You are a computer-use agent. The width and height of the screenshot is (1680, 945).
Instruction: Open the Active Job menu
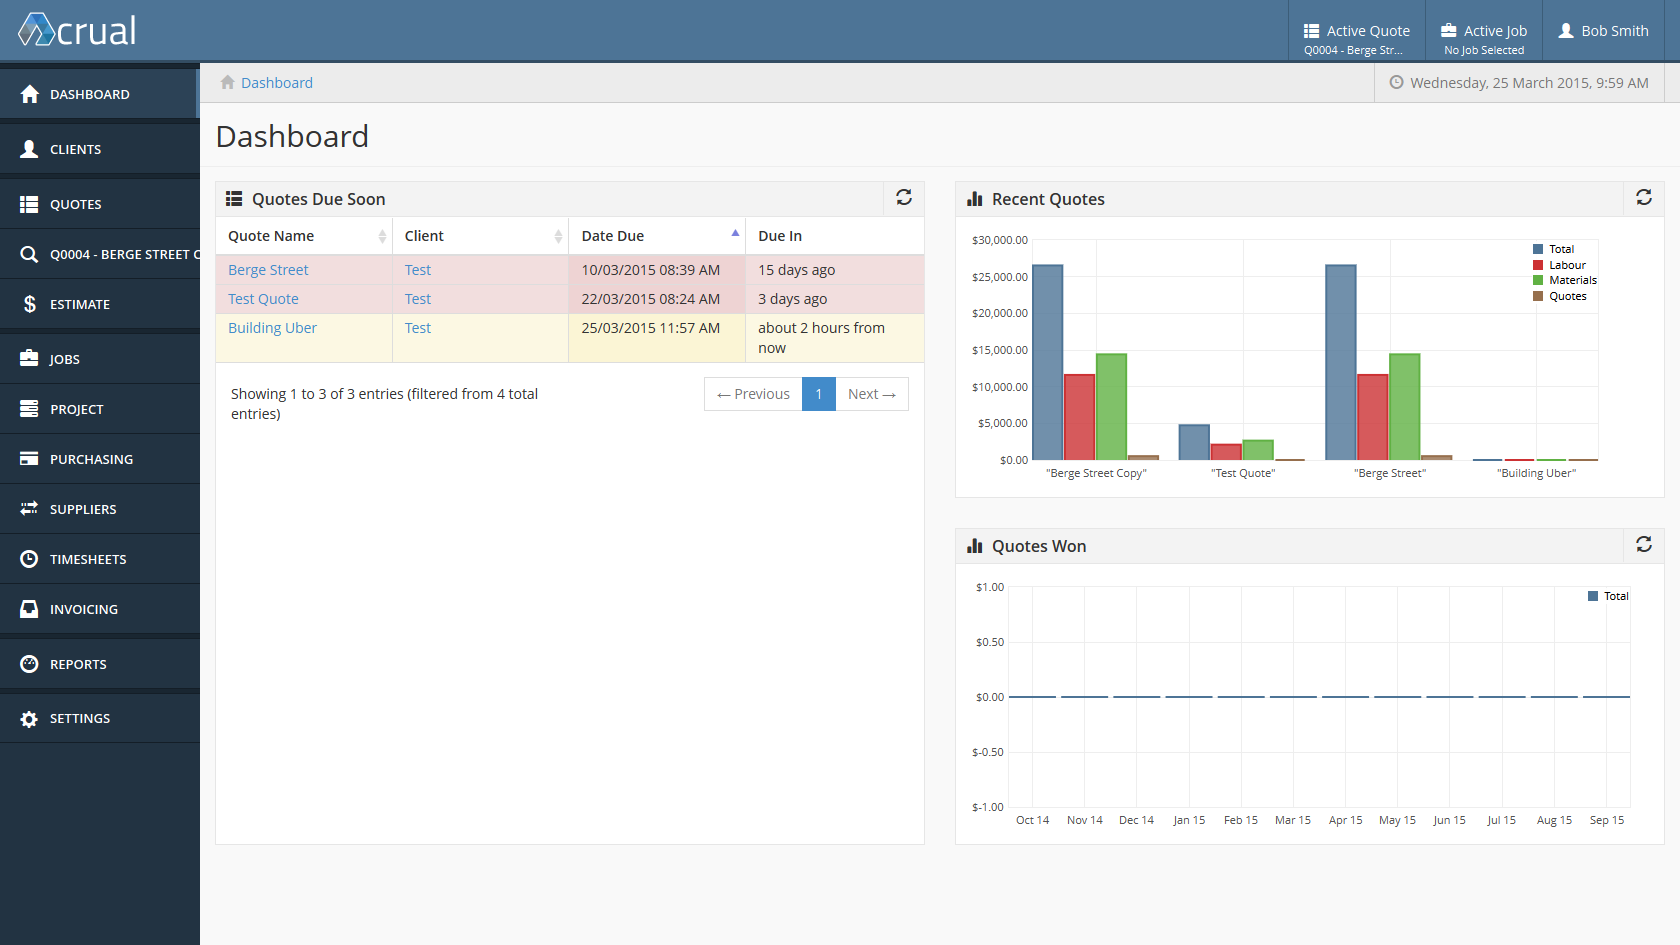point(1483,38)
